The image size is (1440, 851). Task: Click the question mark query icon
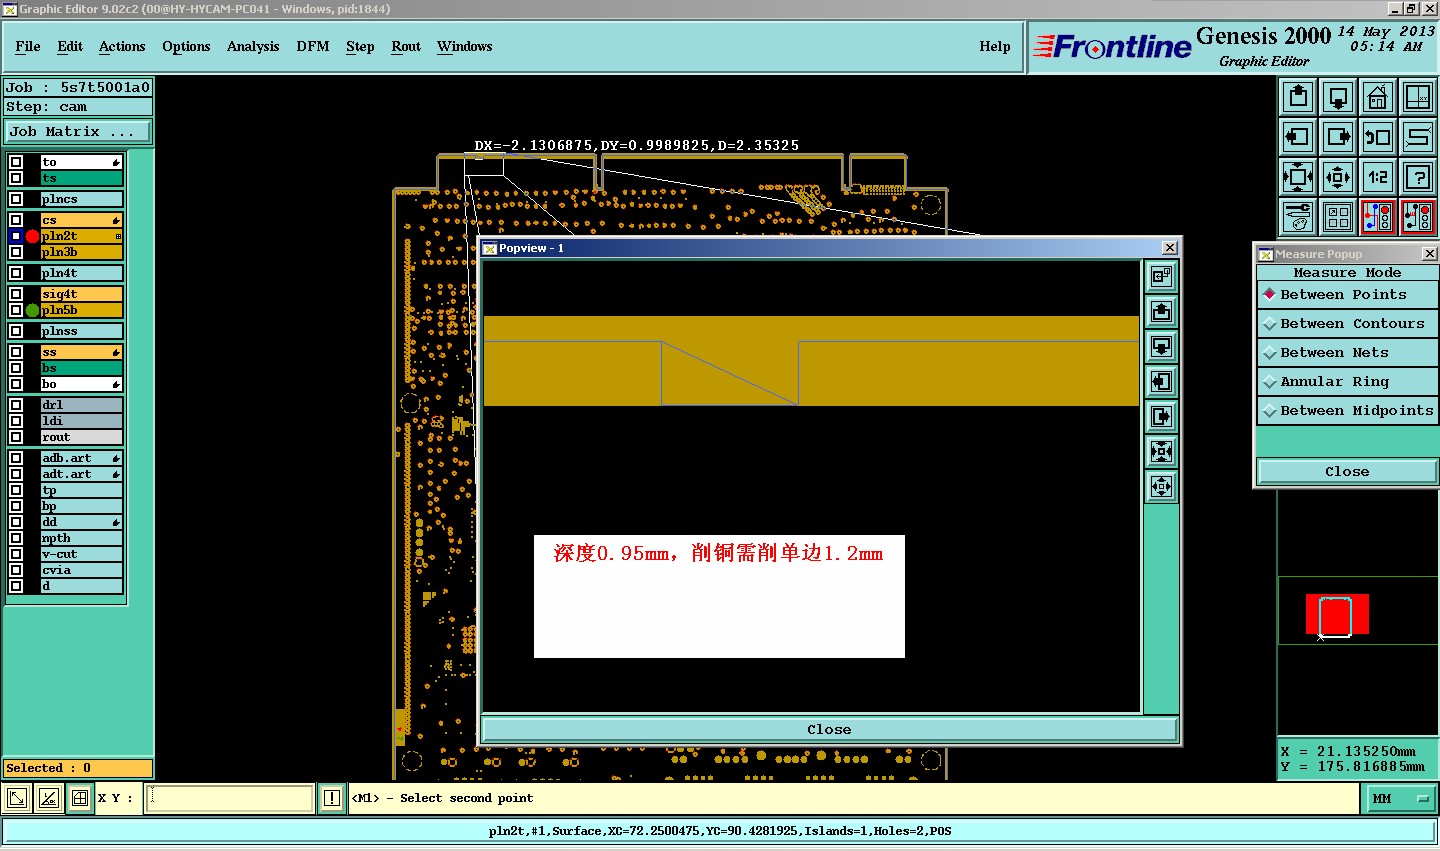[x=1418, y=177]
